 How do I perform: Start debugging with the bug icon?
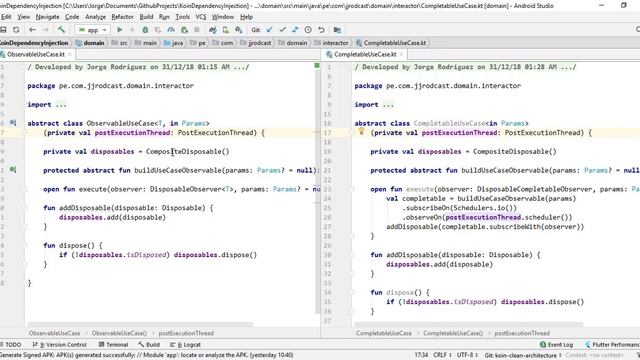[x=145, y=30]
